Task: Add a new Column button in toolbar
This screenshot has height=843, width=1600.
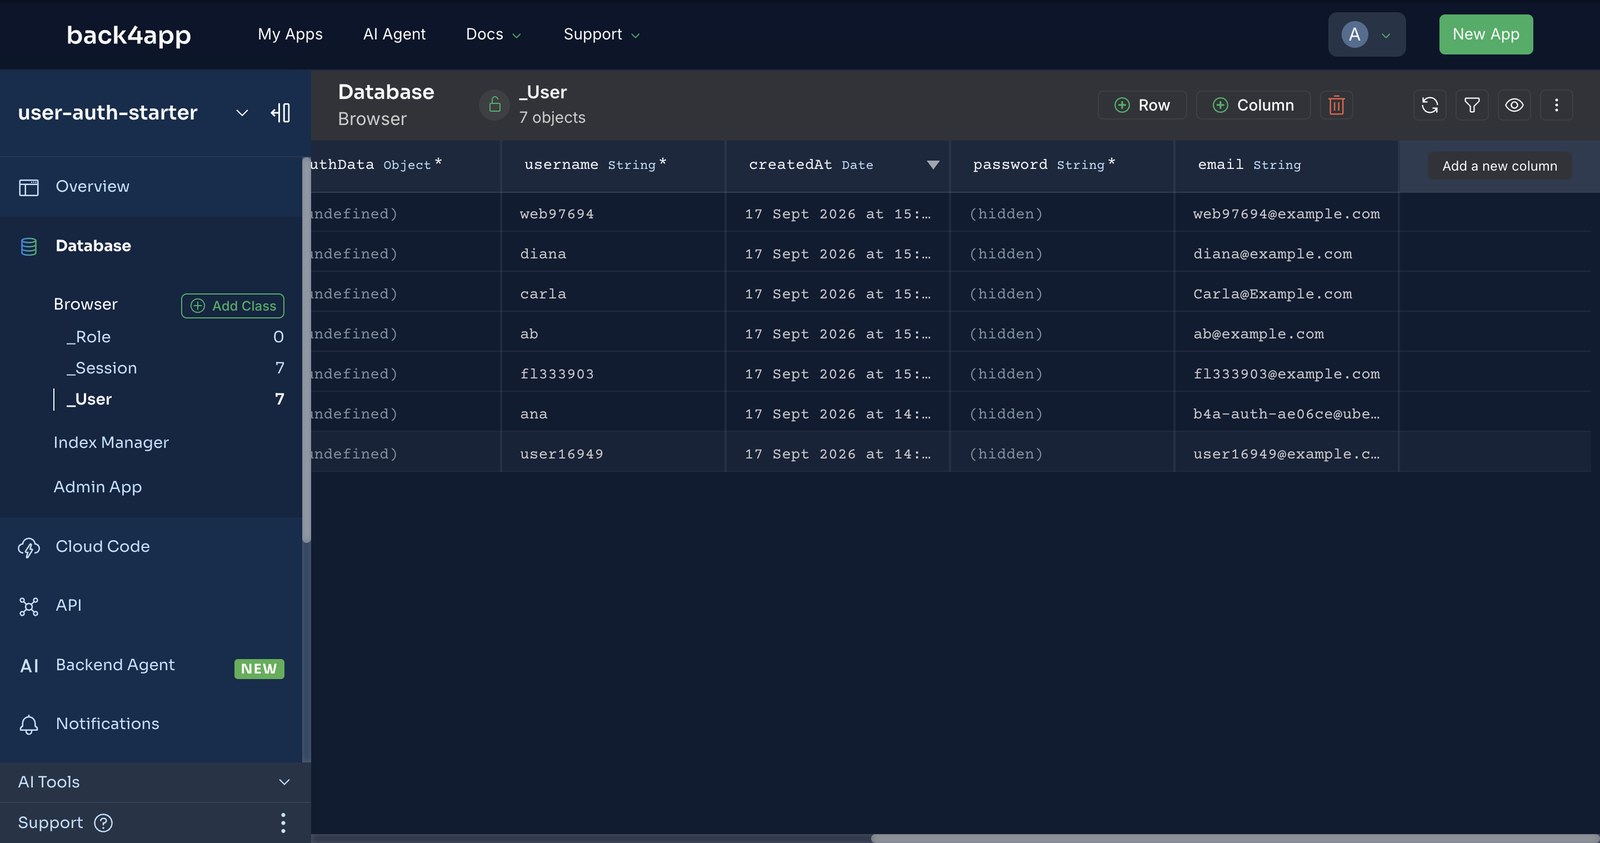Action: pyautogui.click(x=1253, y=105)
